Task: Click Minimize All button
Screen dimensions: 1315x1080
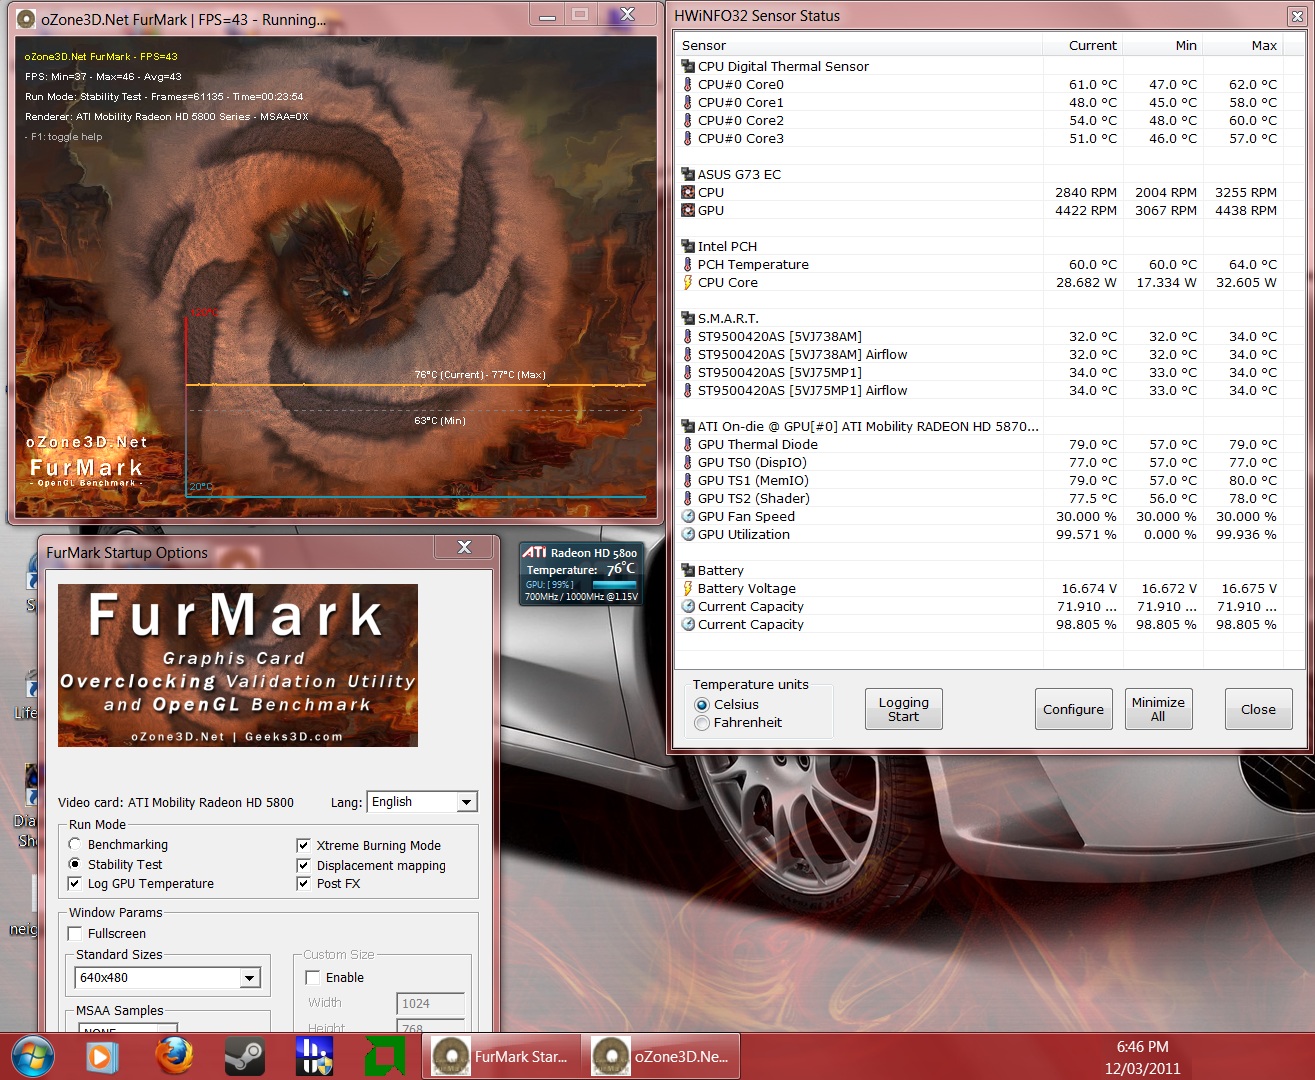Action: click(1158, 709)
